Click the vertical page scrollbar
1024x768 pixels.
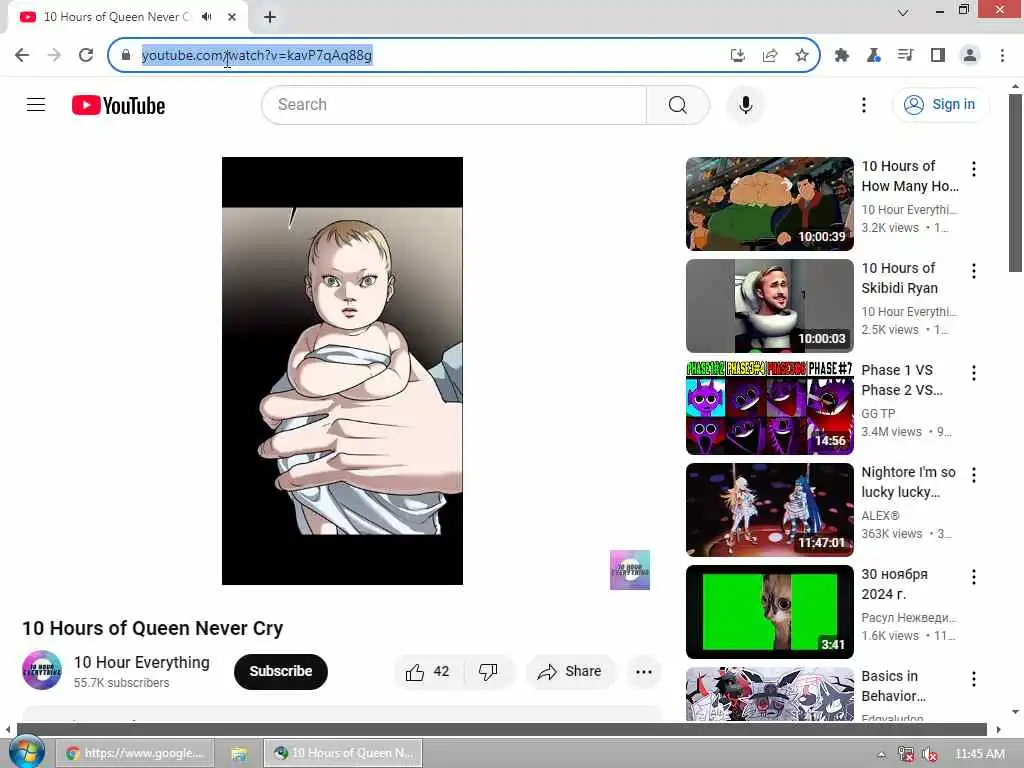pyautogui.click(x=1014, y=183)
